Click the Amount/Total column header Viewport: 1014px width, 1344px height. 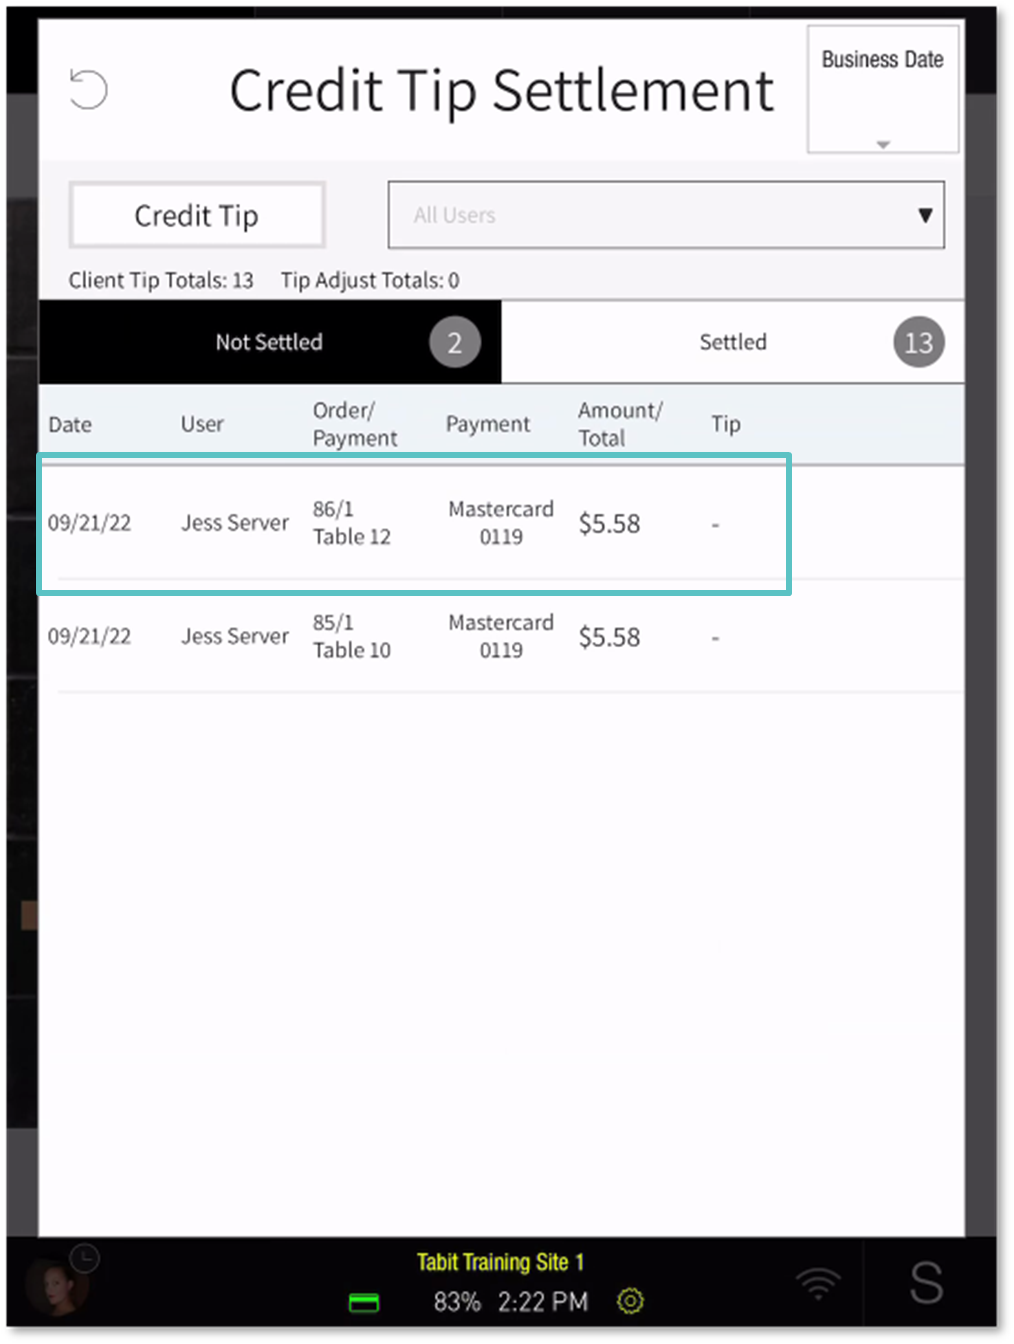pos(619,424)
